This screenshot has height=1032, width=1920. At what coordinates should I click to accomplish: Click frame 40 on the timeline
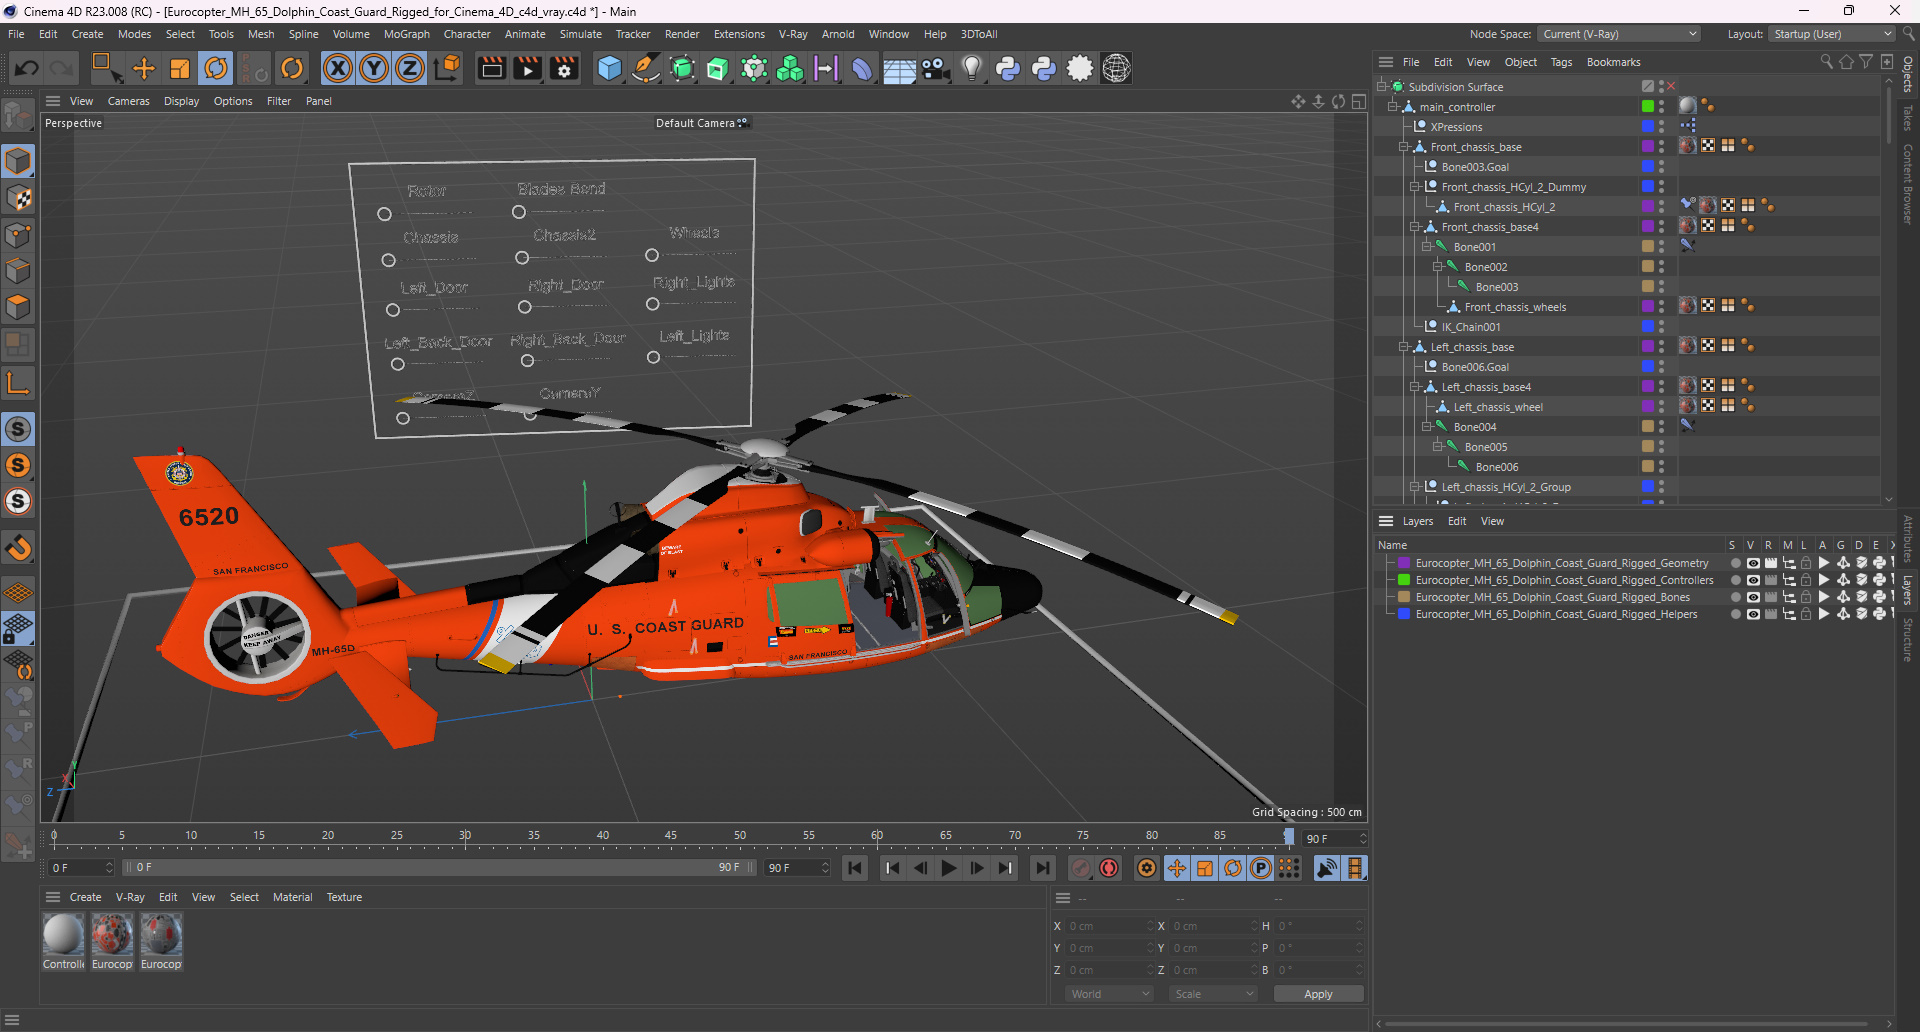tap(602, 837)
